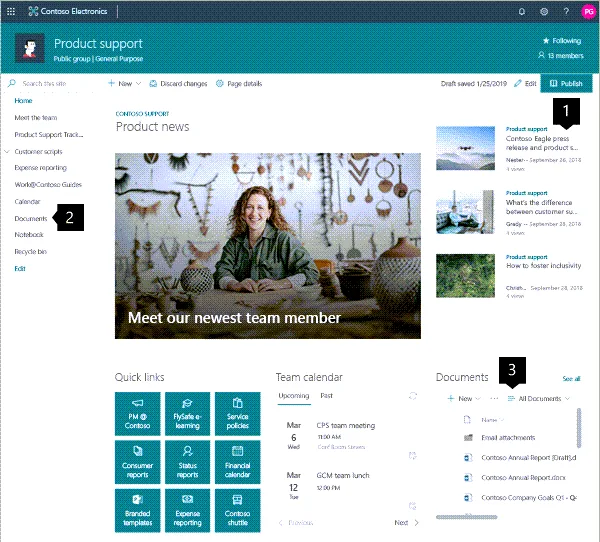Open All Documents view dropdown
The image size is (600, 542).
(x=539, y=398)
